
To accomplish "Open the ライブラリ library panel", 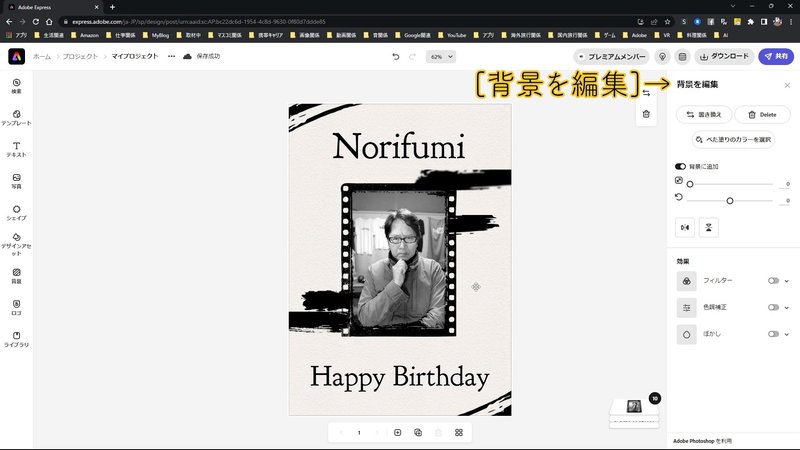I will [x=16, y=339].
